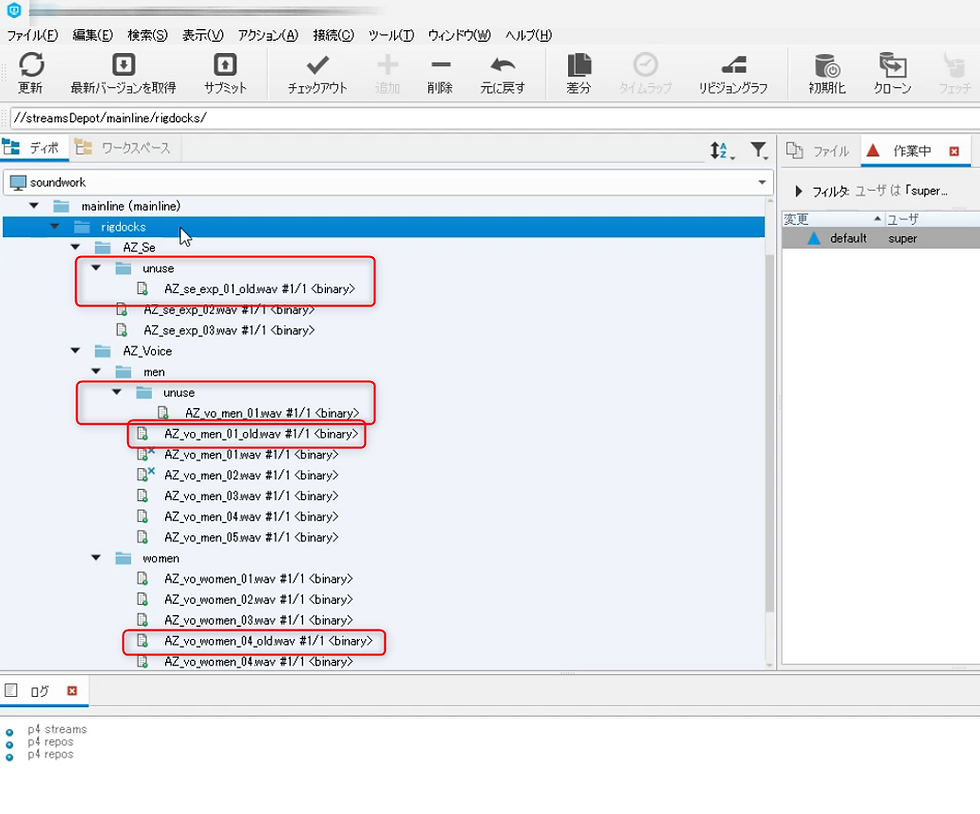This screenshot has width=980, height=814.
Task: Open the ヘルプ(H) menu
Action: [529, 35]
